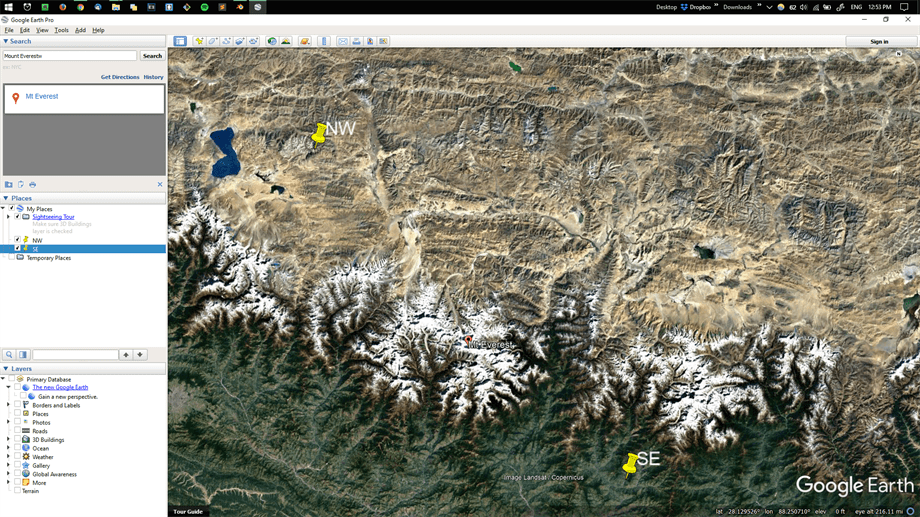
Task: Open the Help menu
Action: [99, 30]
